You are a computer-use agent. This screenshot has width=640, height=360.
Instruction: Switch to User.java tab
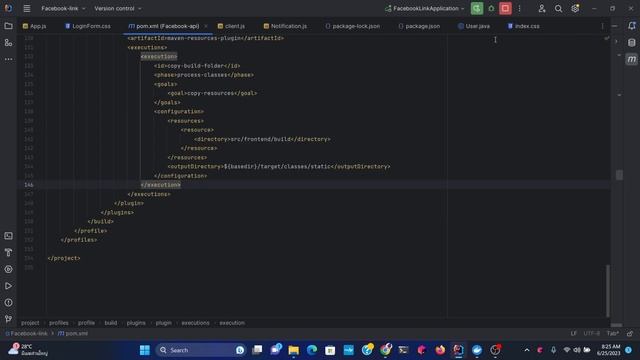pos(474,26)
